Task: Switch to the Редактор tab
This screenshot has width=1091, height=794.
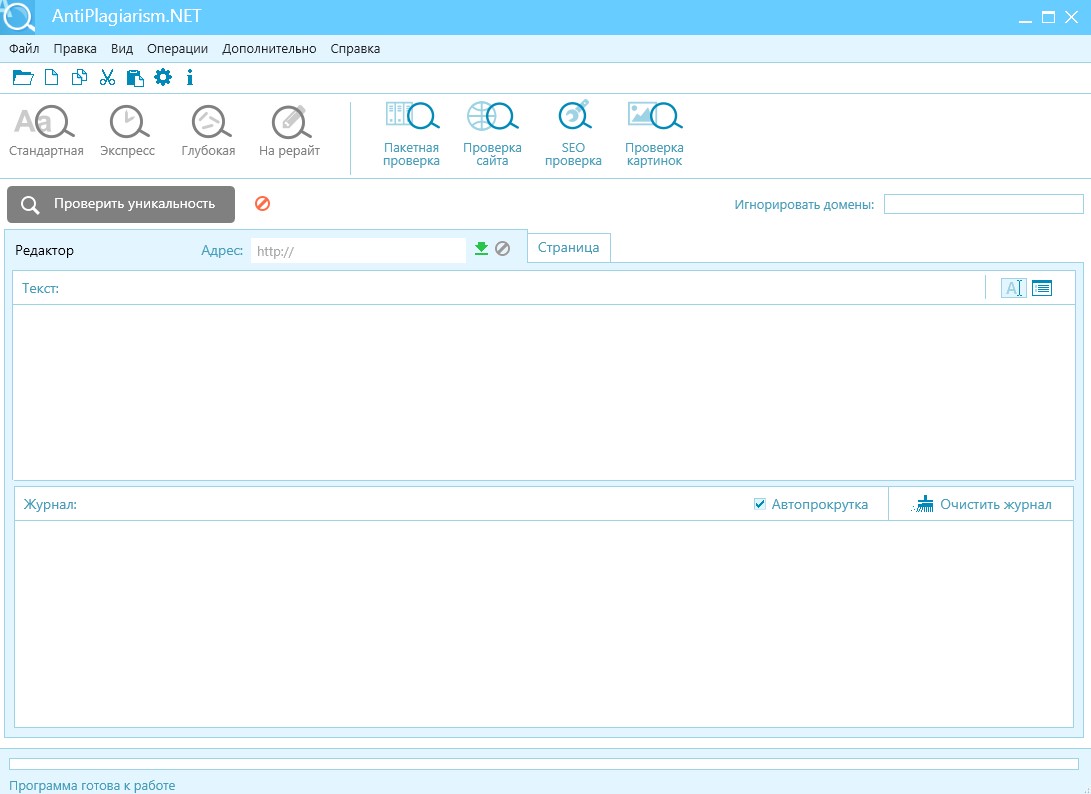Action: point(45,251)
